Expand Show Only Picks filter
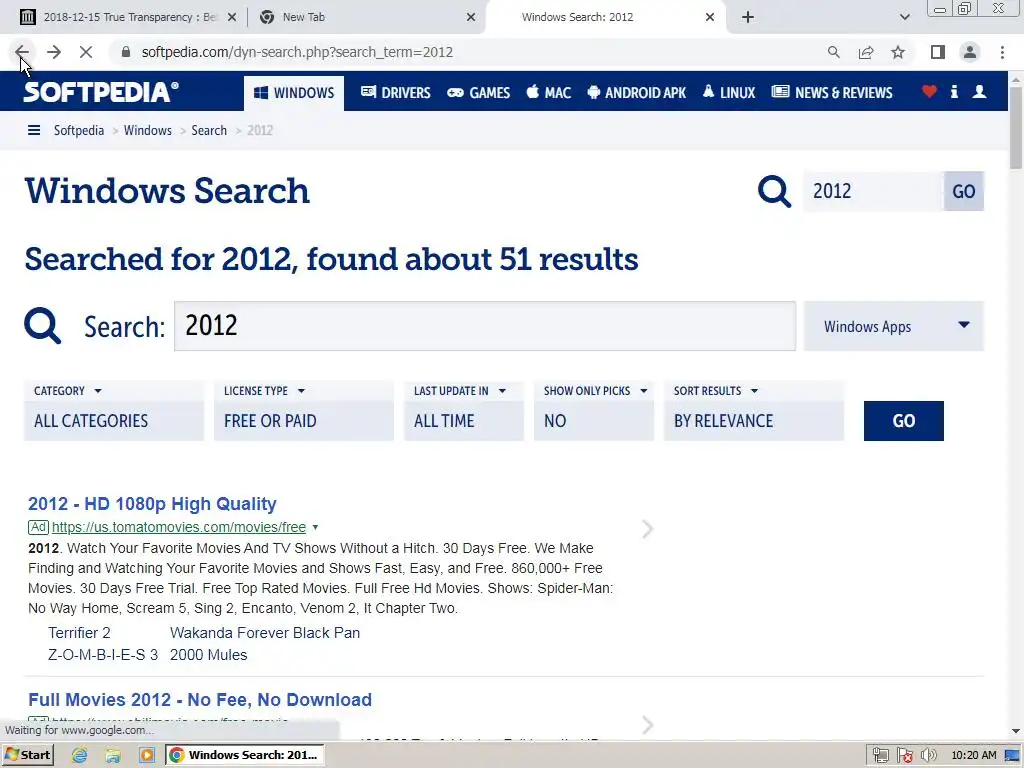1024x768 pixels. 594,411
